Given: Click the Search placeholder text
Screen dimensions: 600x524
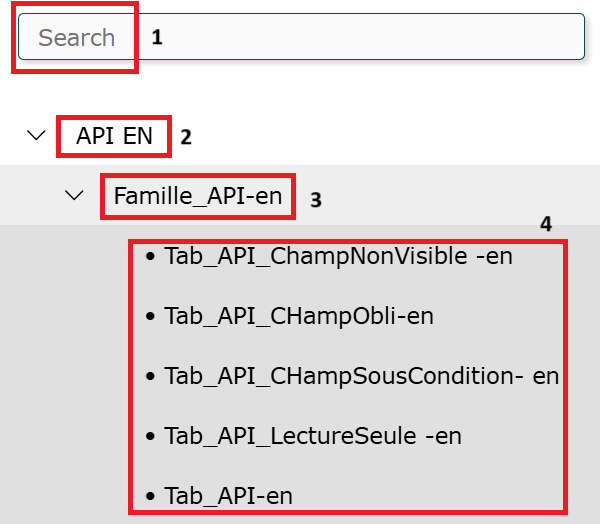Looking at the screenshot, I should [x=77, y=38].
